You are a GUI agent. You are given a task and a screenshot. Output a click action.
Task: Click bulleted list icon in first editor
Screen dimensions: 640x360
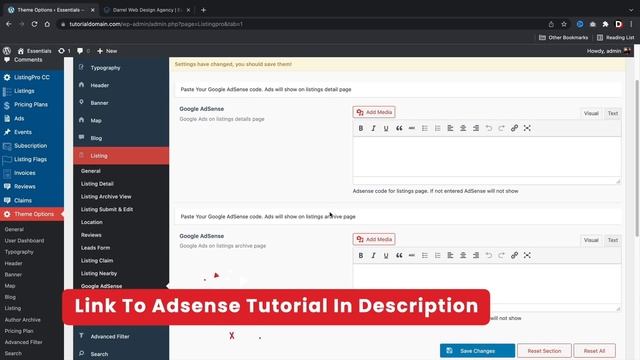point(425,128)
